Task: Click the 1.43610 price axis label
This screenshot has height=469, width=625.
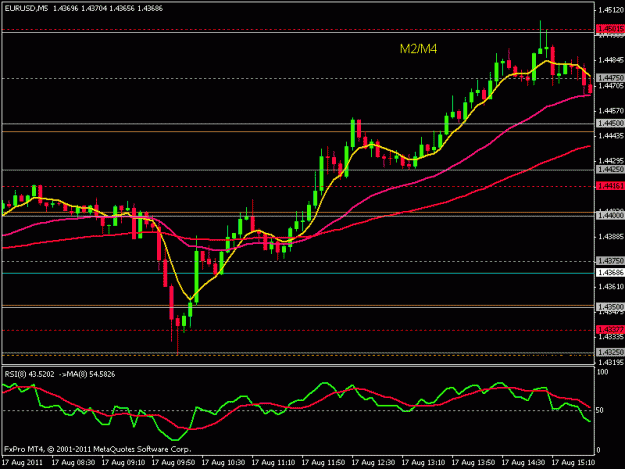Action: click(x=611, y=287)
